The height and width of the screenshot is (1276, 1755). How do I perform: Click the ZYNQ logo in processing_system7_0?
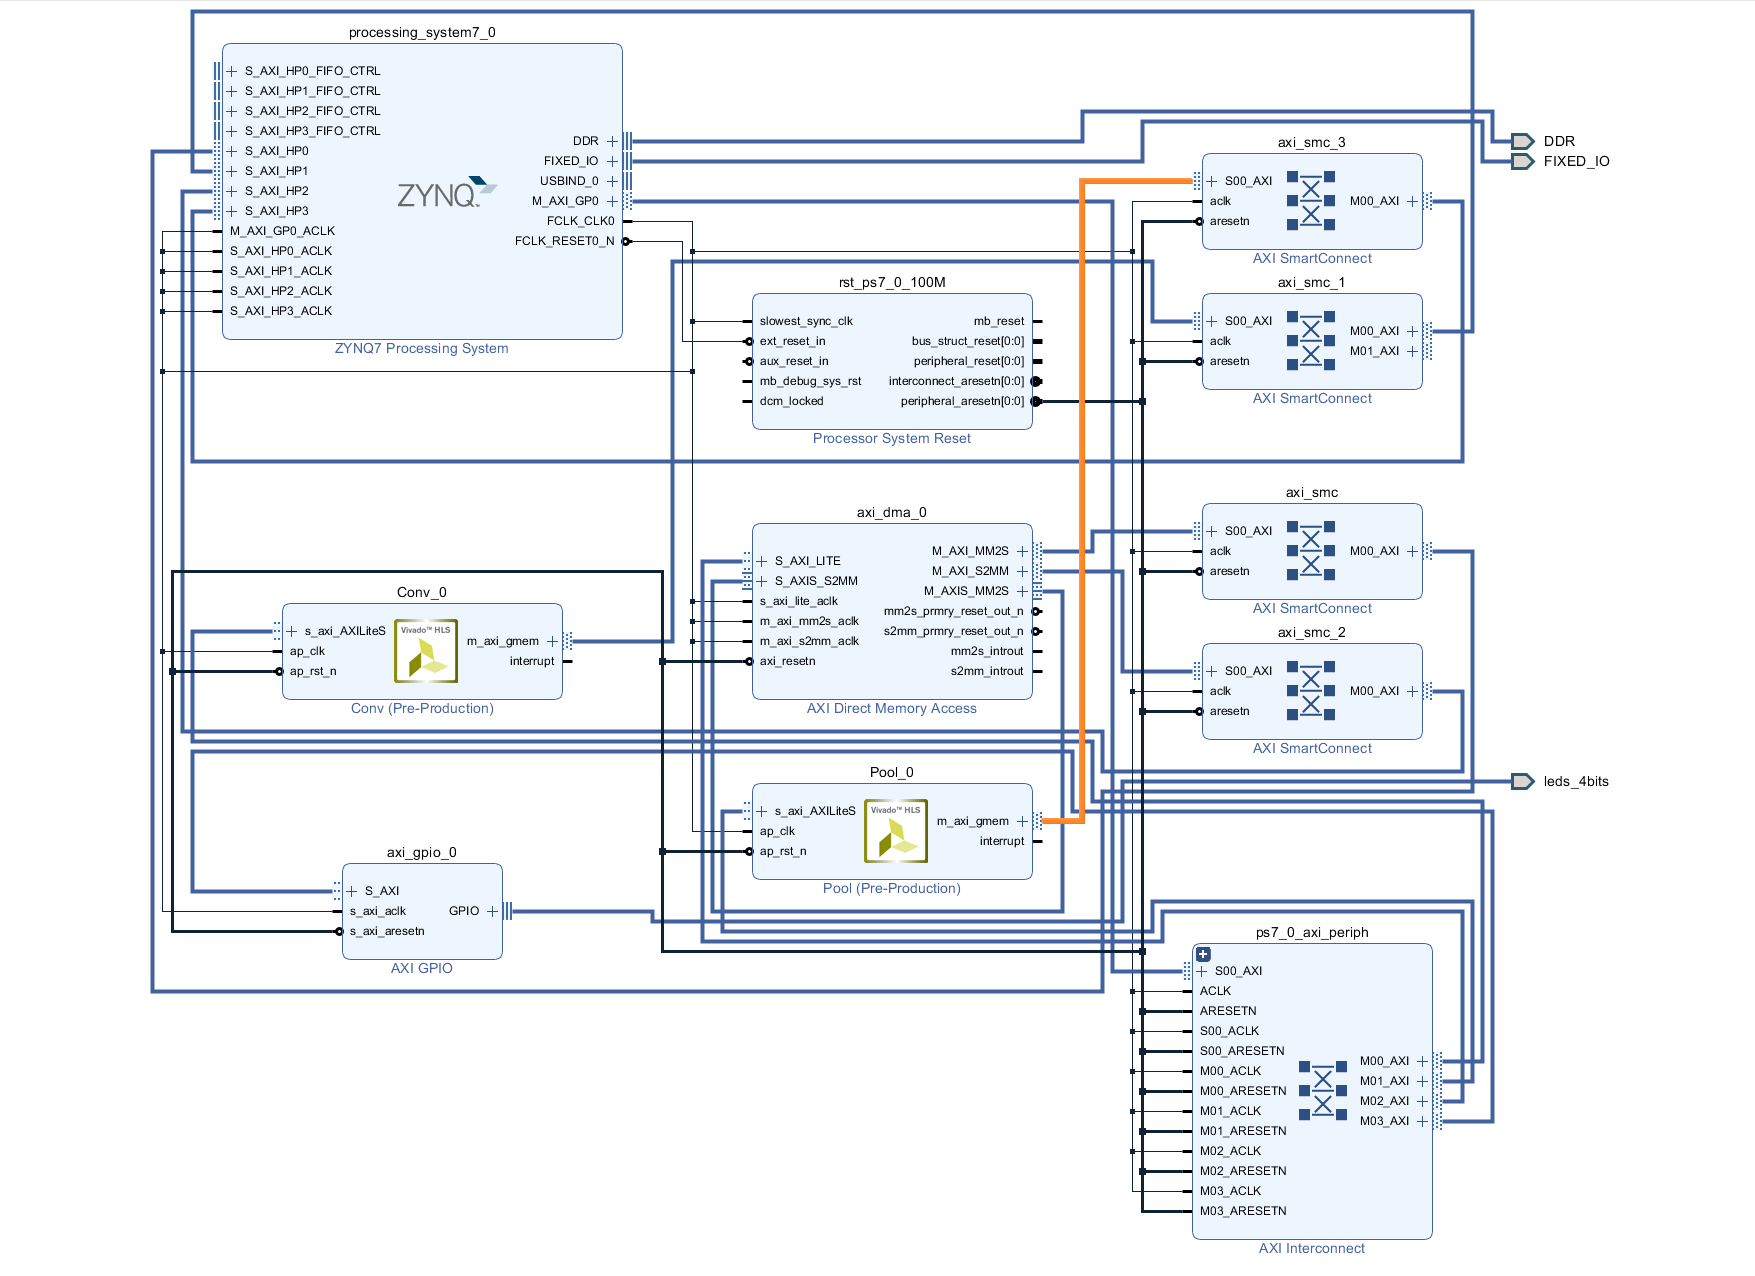point(447,193)
